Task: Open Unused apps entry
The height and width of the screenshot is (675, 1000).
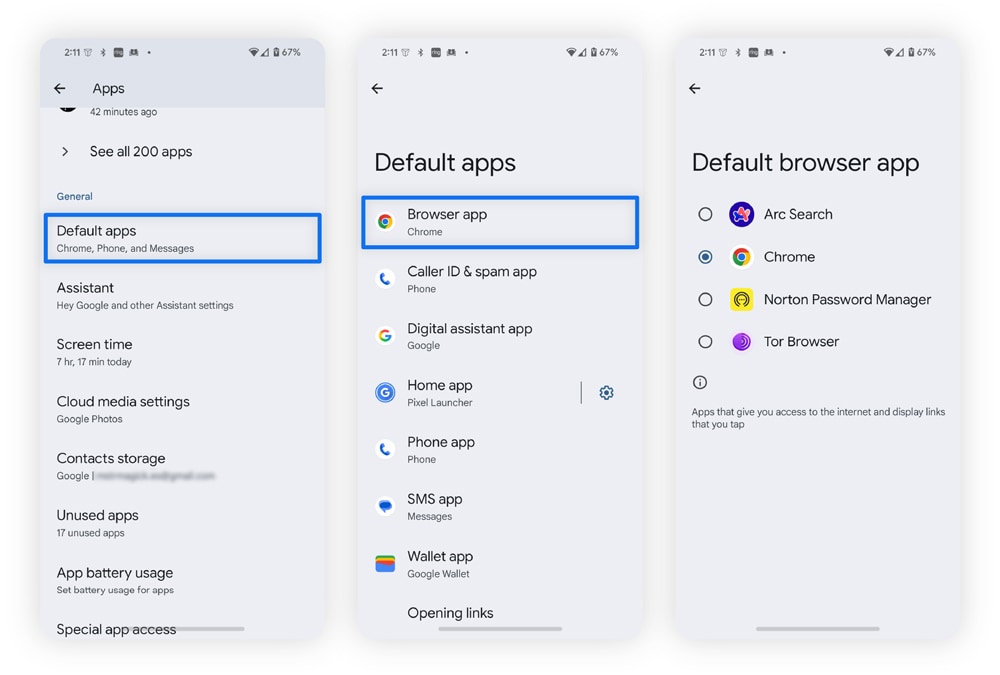Action: pos(182,523)
